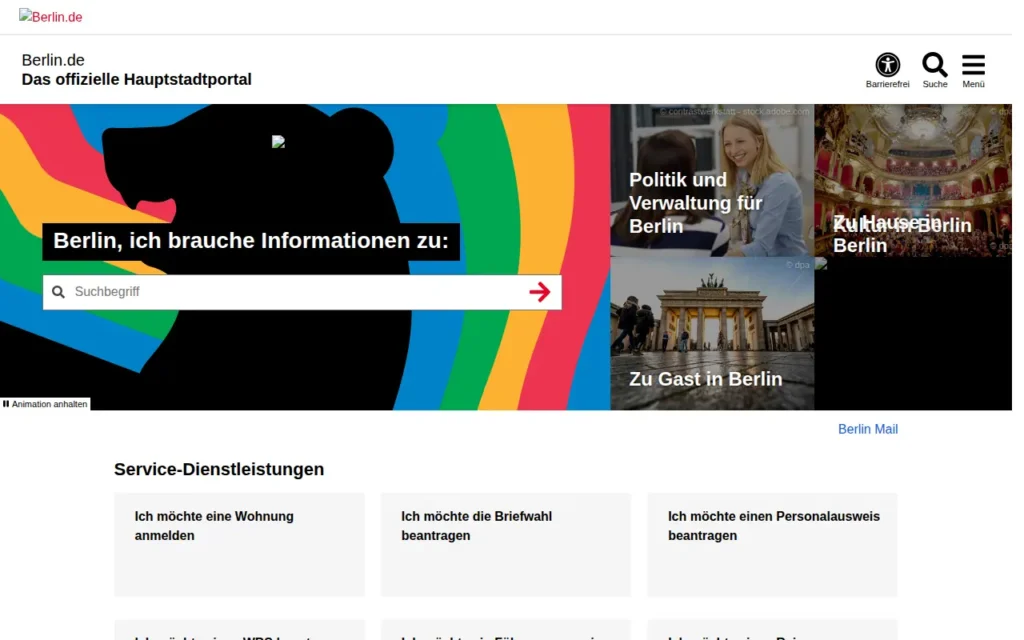Viewport: 1024px width, 640px height.
Task: Submit search with the red arrow button
Action: [539, 292]
